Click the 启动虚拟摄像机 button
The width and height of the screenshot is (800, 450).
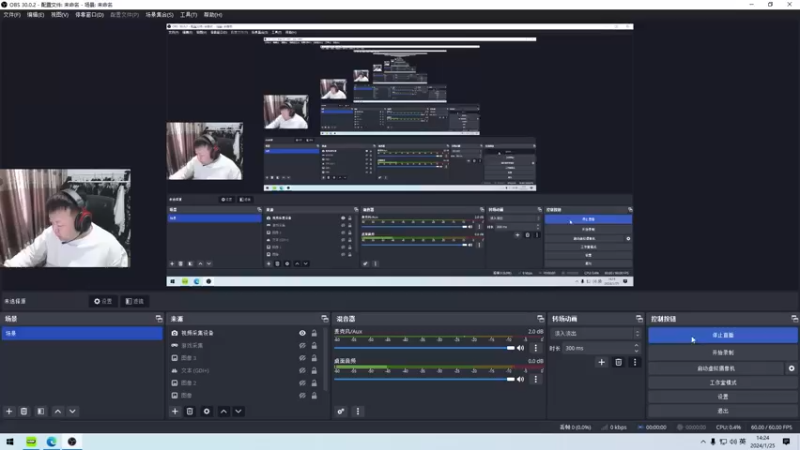(716, 368)
